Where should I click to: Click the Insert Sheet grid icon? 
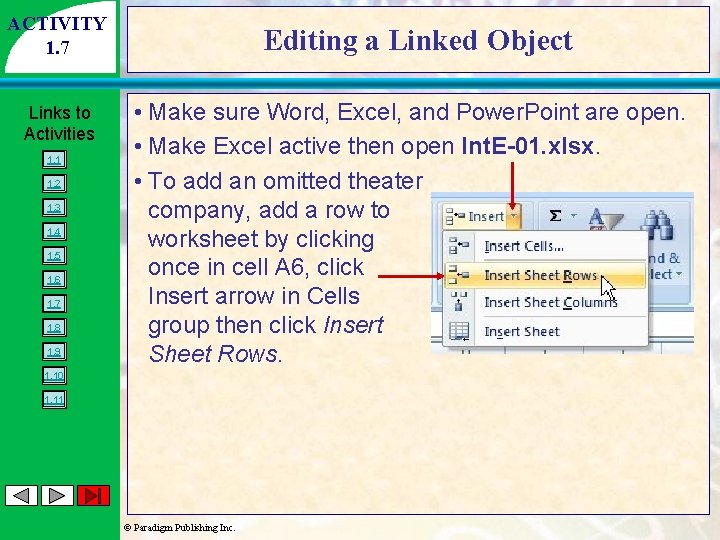click(459, 331)
